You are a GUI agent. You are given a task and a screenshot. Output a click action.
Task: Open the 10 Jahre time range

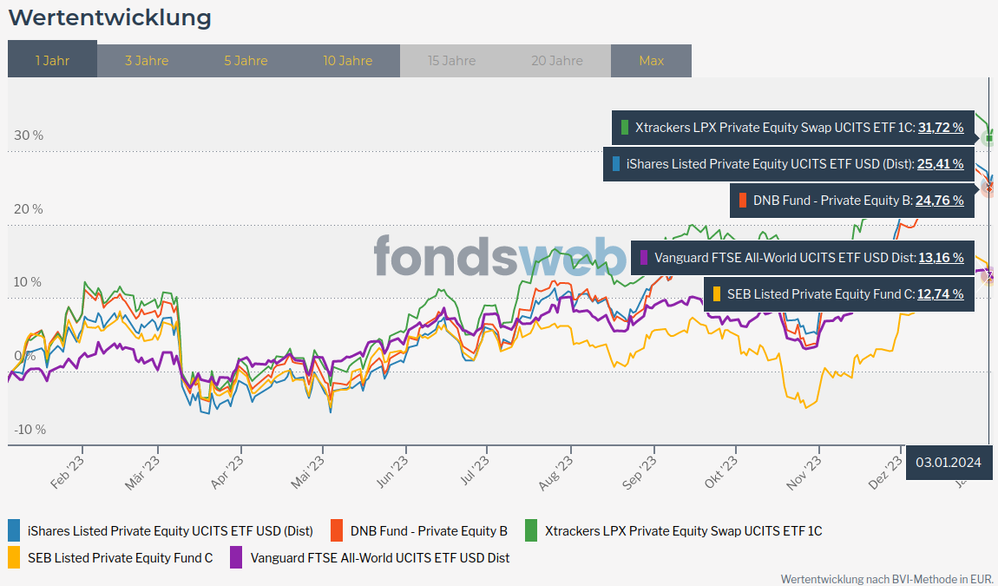[347, 60]
